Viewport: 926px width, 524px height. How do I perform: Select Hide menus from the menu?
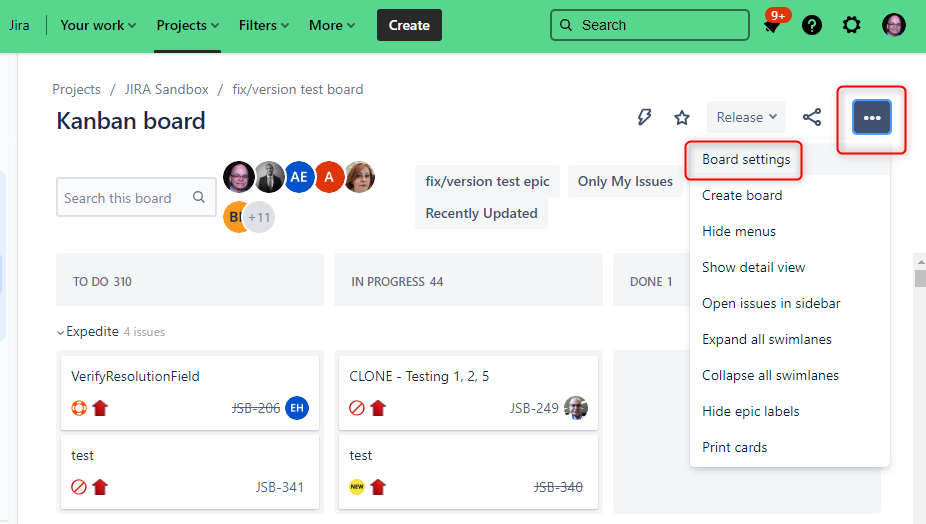790,232
